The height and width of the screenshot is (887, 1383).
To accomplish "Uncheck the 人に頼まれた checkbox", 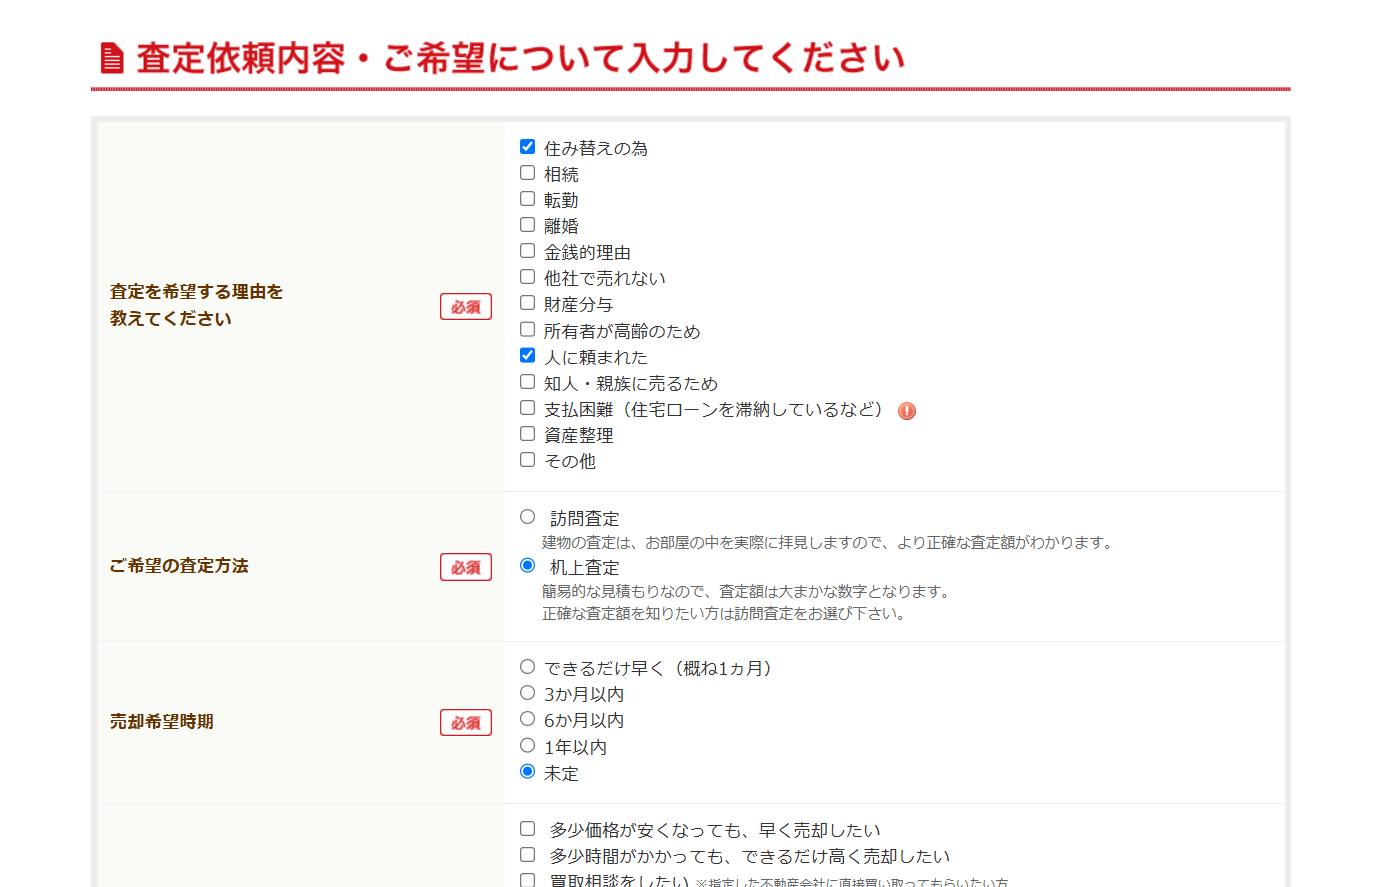I will [527, 356].
